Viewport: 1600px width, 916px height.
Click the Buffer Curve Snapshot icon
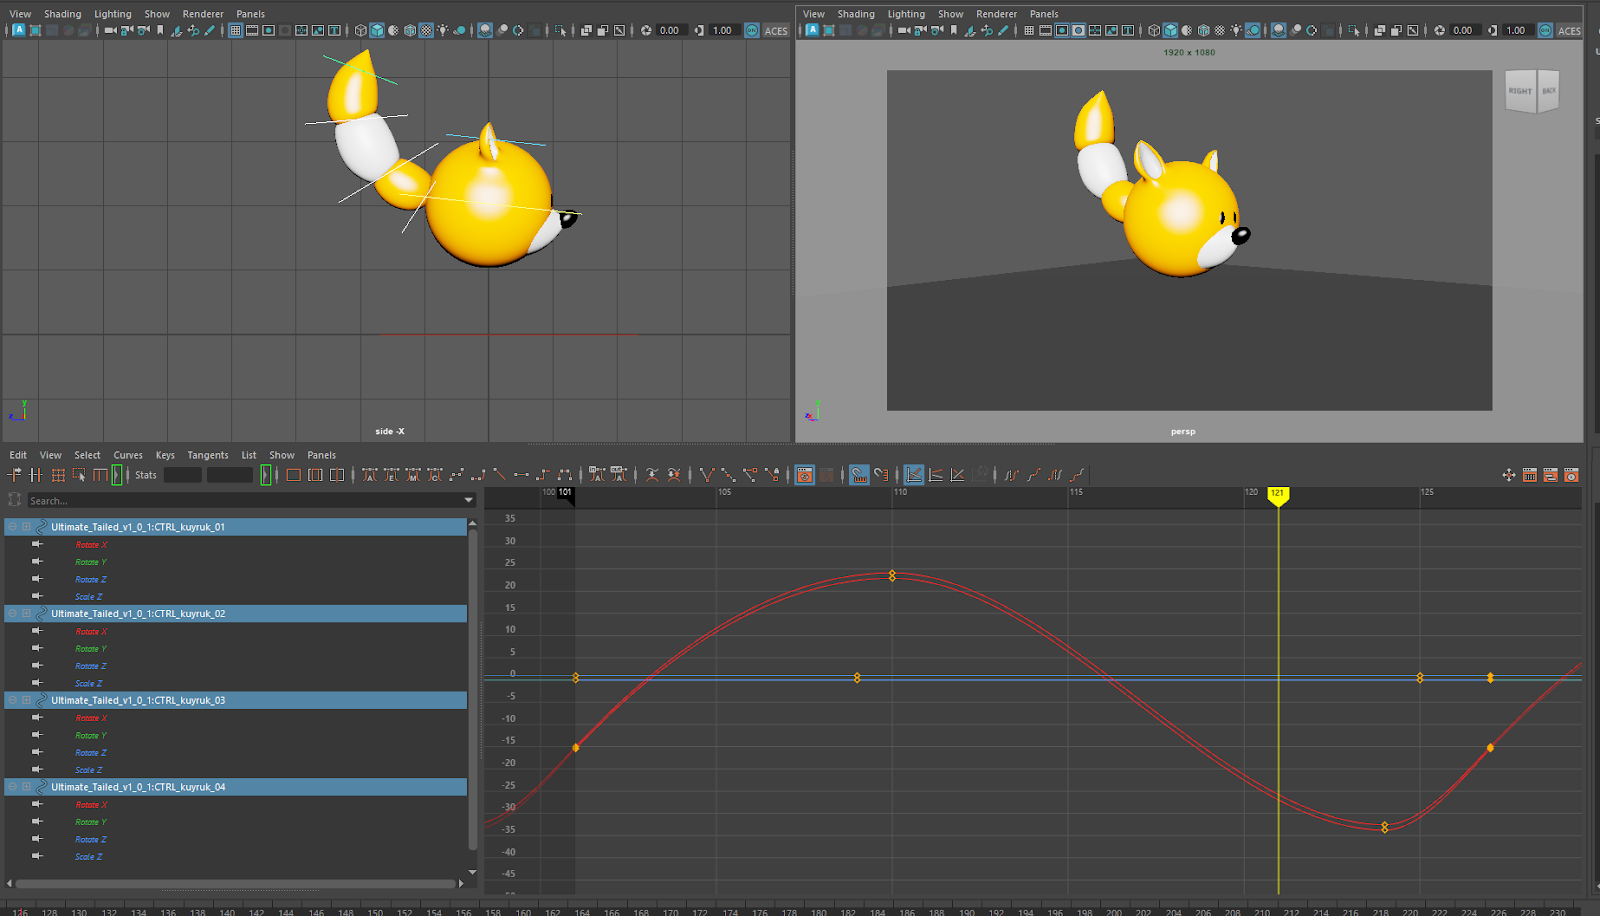point(652,475)
